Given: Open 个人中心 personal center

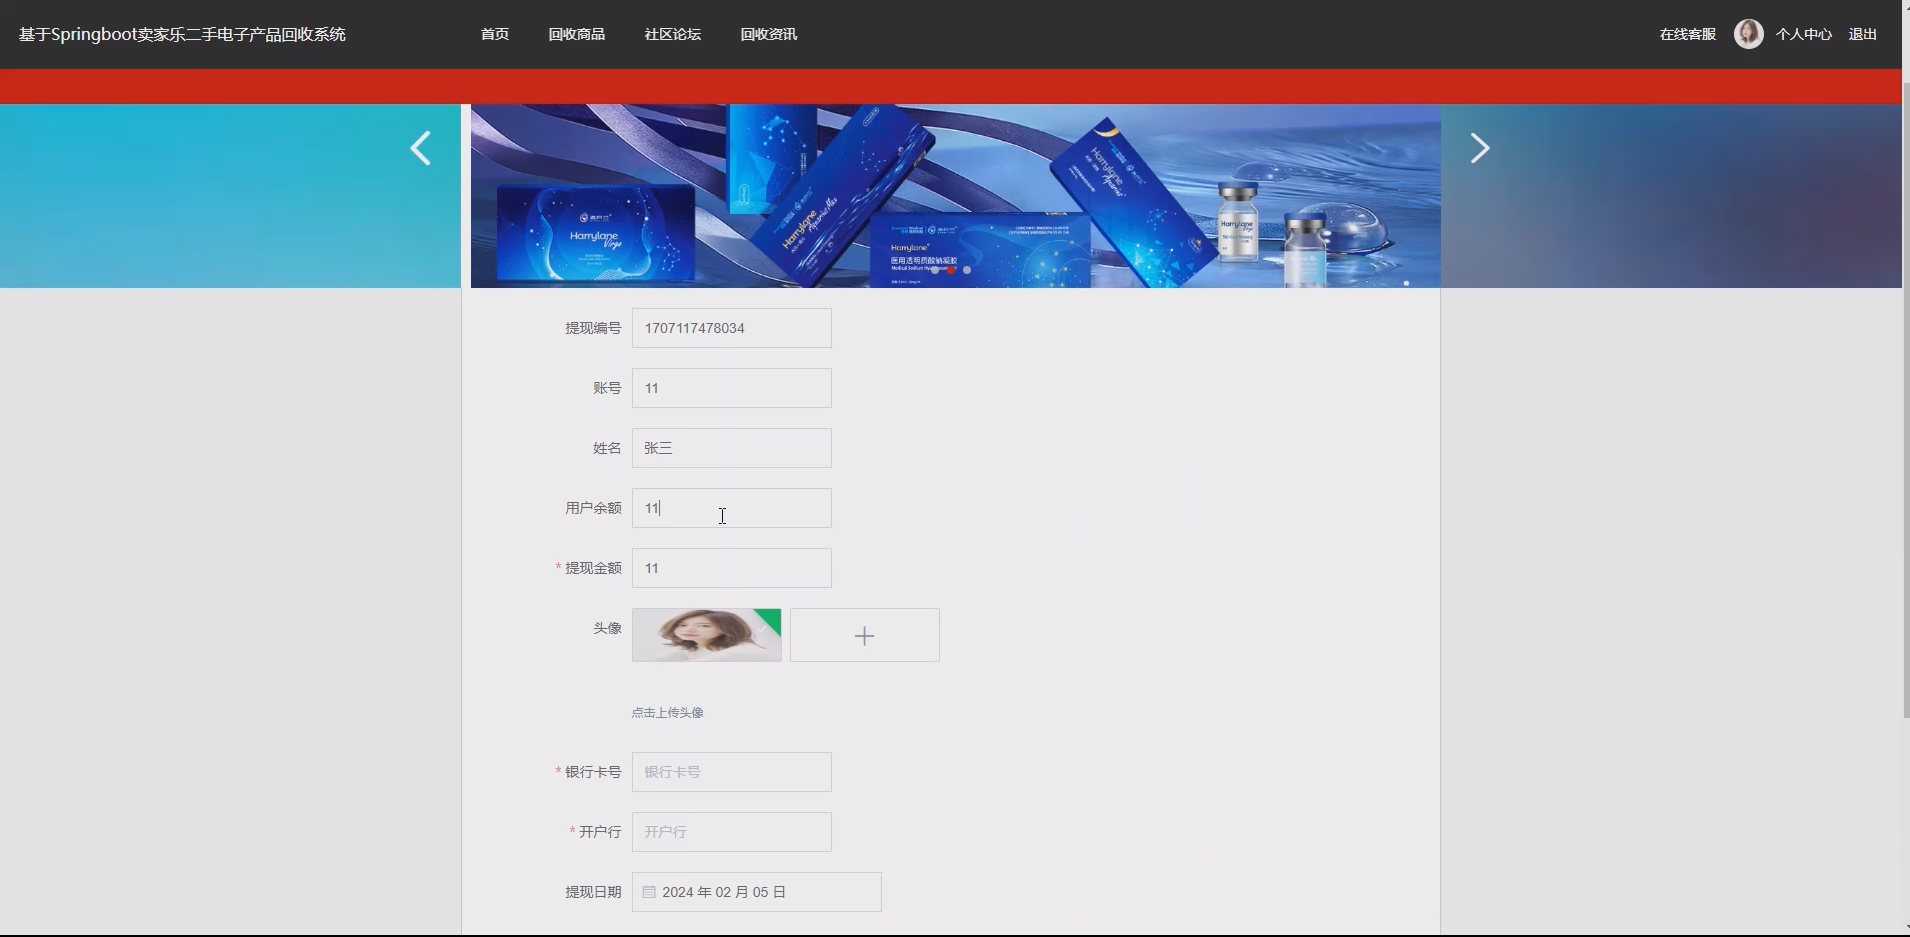Looking at the screenshot, I should coord(1804,33).
